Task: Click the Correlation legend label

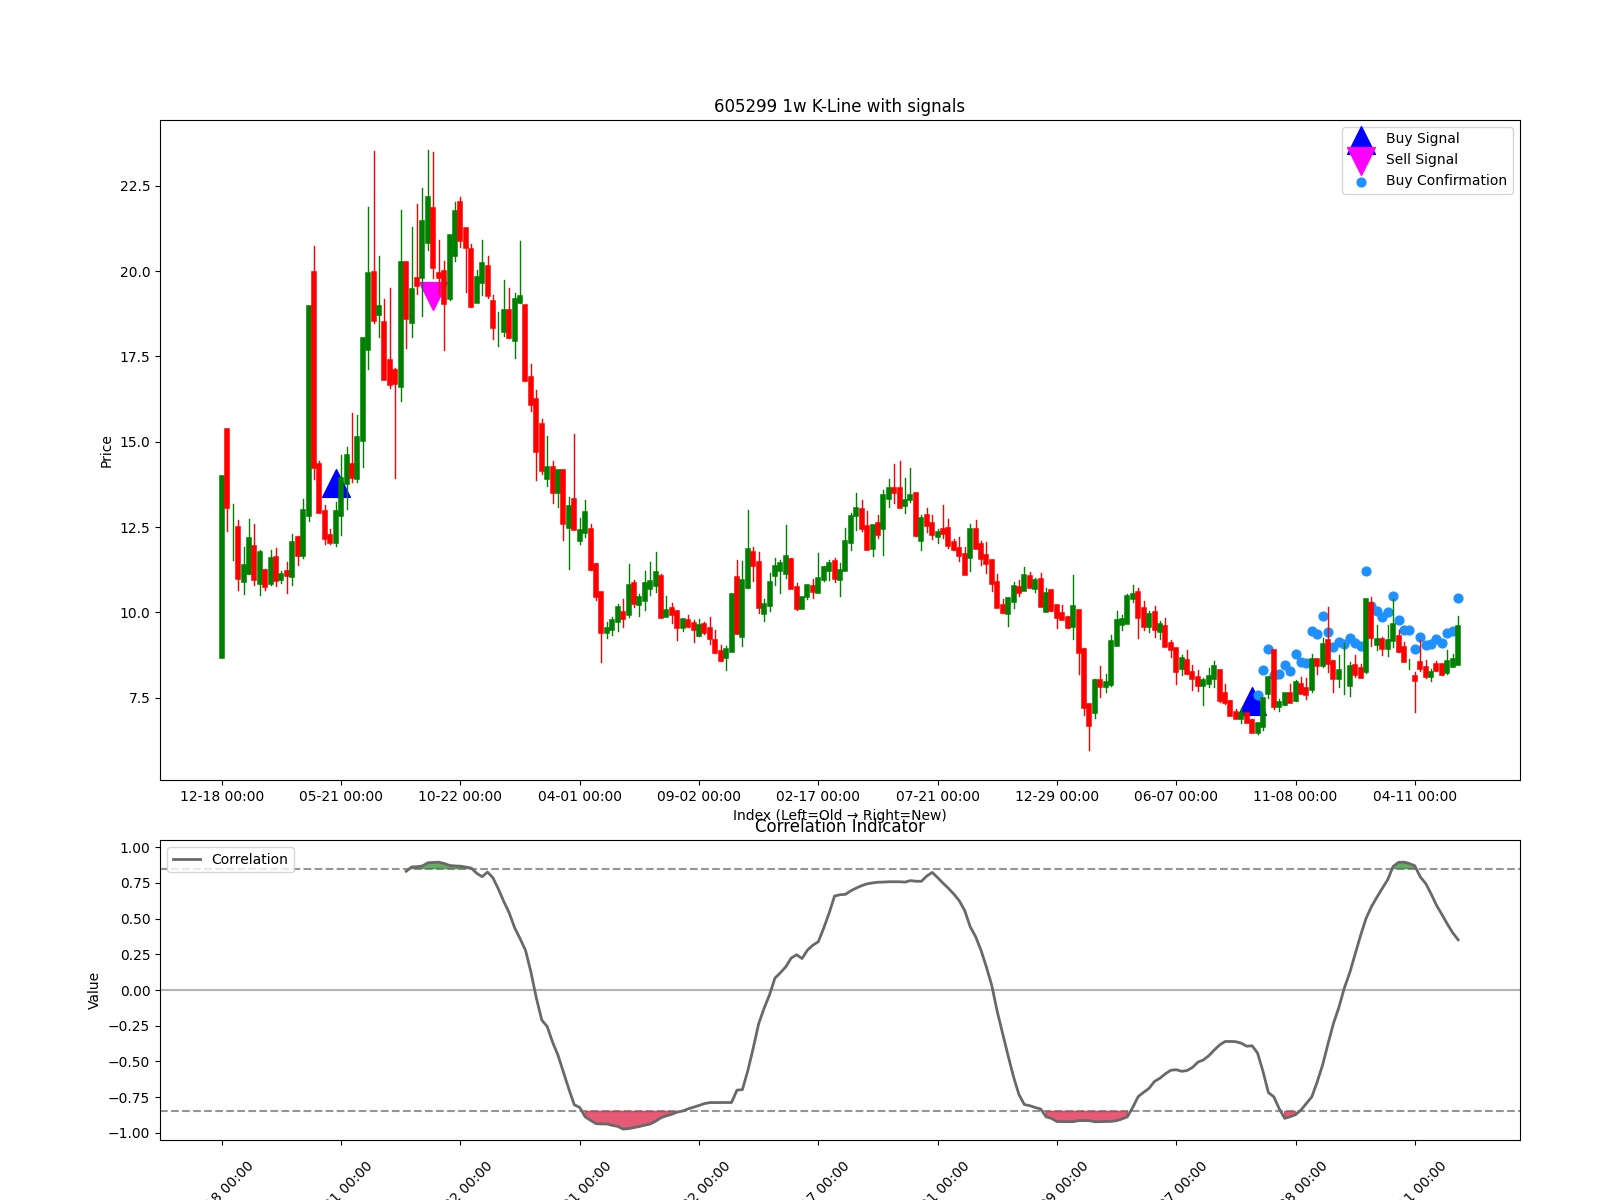Action: pos(249,860)
